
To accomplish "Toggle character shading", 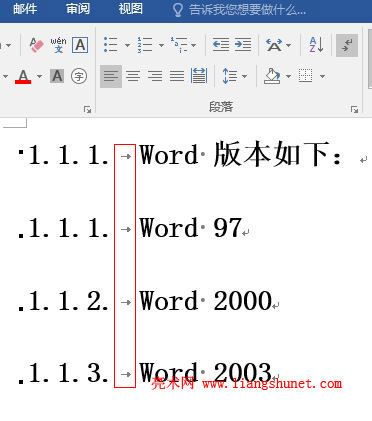I will point(57,76).
